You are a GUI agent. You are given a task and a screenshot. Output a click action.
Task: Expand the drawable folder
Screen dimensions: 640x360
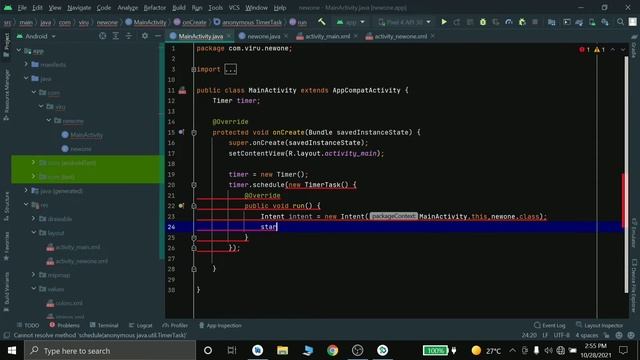coord(33,218)
